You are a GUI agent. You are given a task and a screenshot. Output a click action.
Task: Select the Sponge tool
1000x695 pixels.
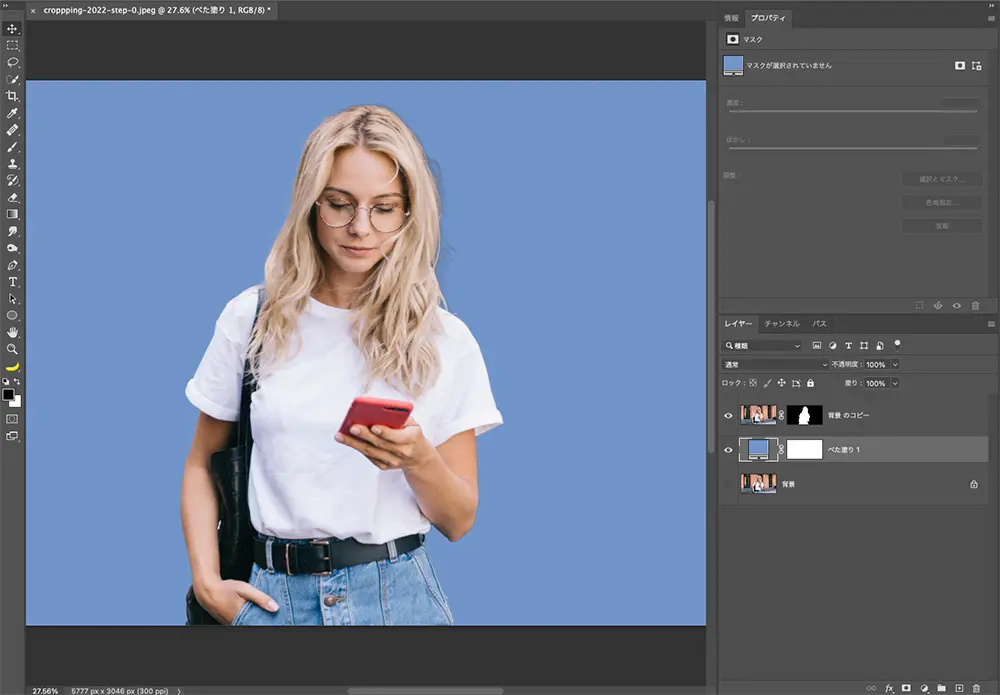tap(12, 248)
